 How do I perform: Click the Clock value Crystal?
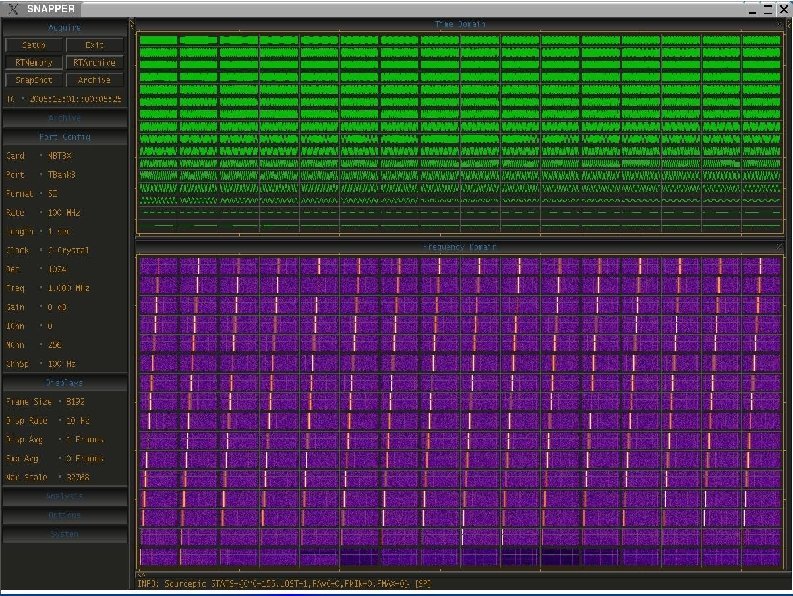(68, 250)
